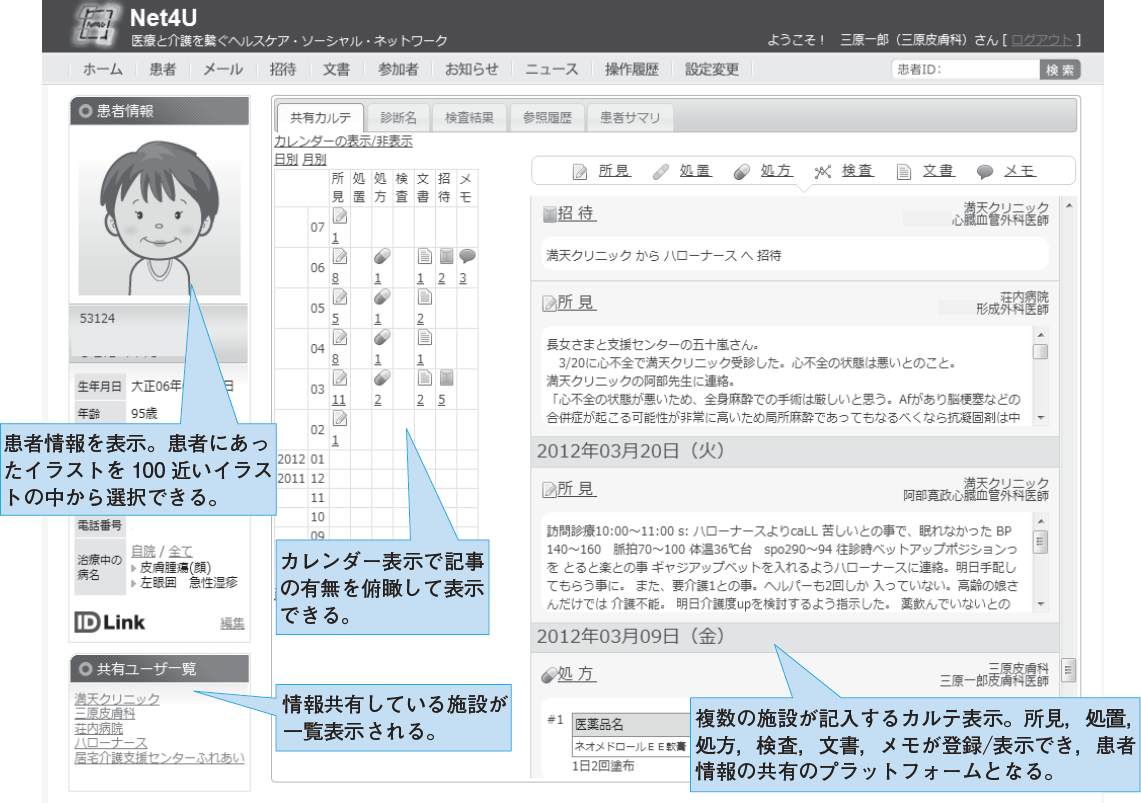
Task: Toggle カレンダーの表示/非表示 link
Action: pos(343,141)
